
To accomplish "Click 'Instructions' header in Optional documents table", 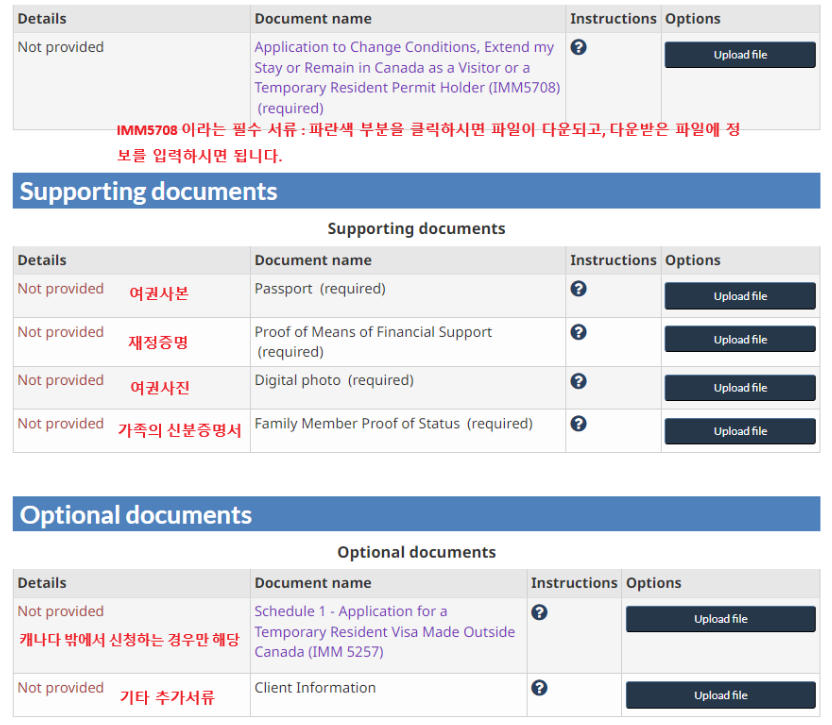I will click(x=574, y=583).
